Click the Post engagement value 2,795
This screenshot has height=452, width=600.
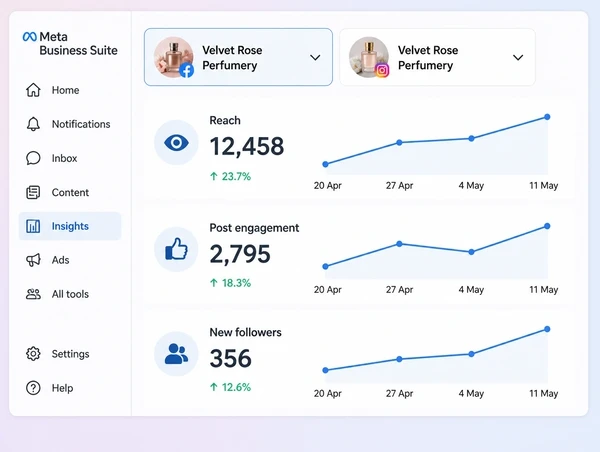click(240, 254)
